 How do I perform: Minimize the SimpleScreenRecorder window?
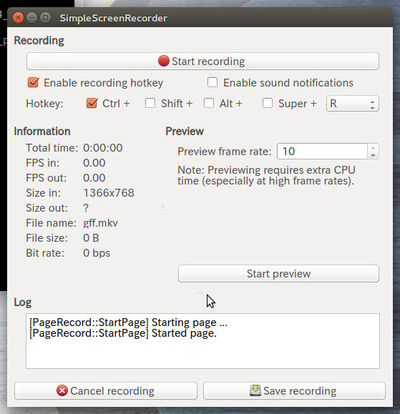coord(32,17)
